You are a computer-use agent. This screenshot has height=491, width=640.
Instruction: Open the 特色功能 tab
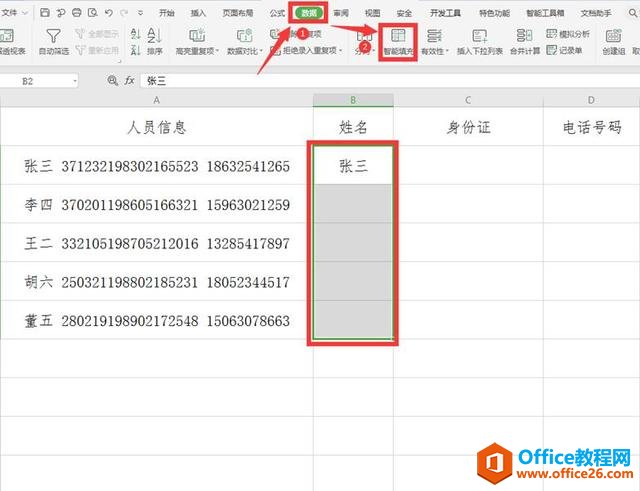point(494,13)
